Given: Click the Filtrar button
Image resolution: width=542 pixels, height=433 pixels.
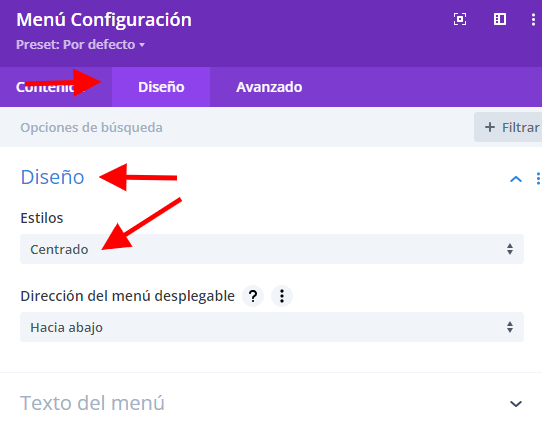Looking at the screenshot, I should coord(508,127).
